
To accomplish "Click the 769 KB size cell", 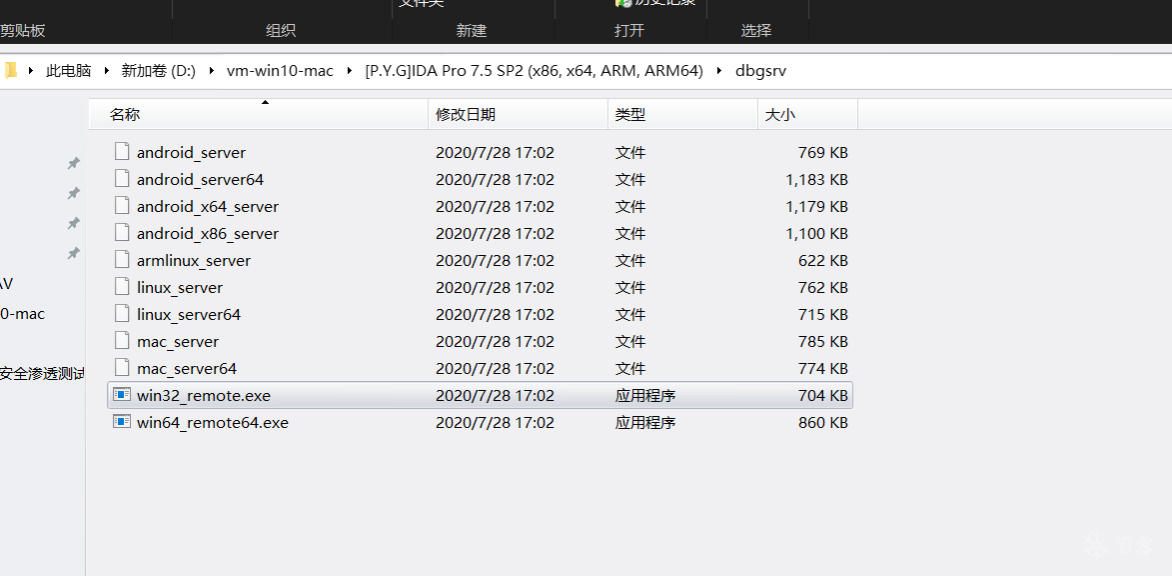I will (823, 152).
